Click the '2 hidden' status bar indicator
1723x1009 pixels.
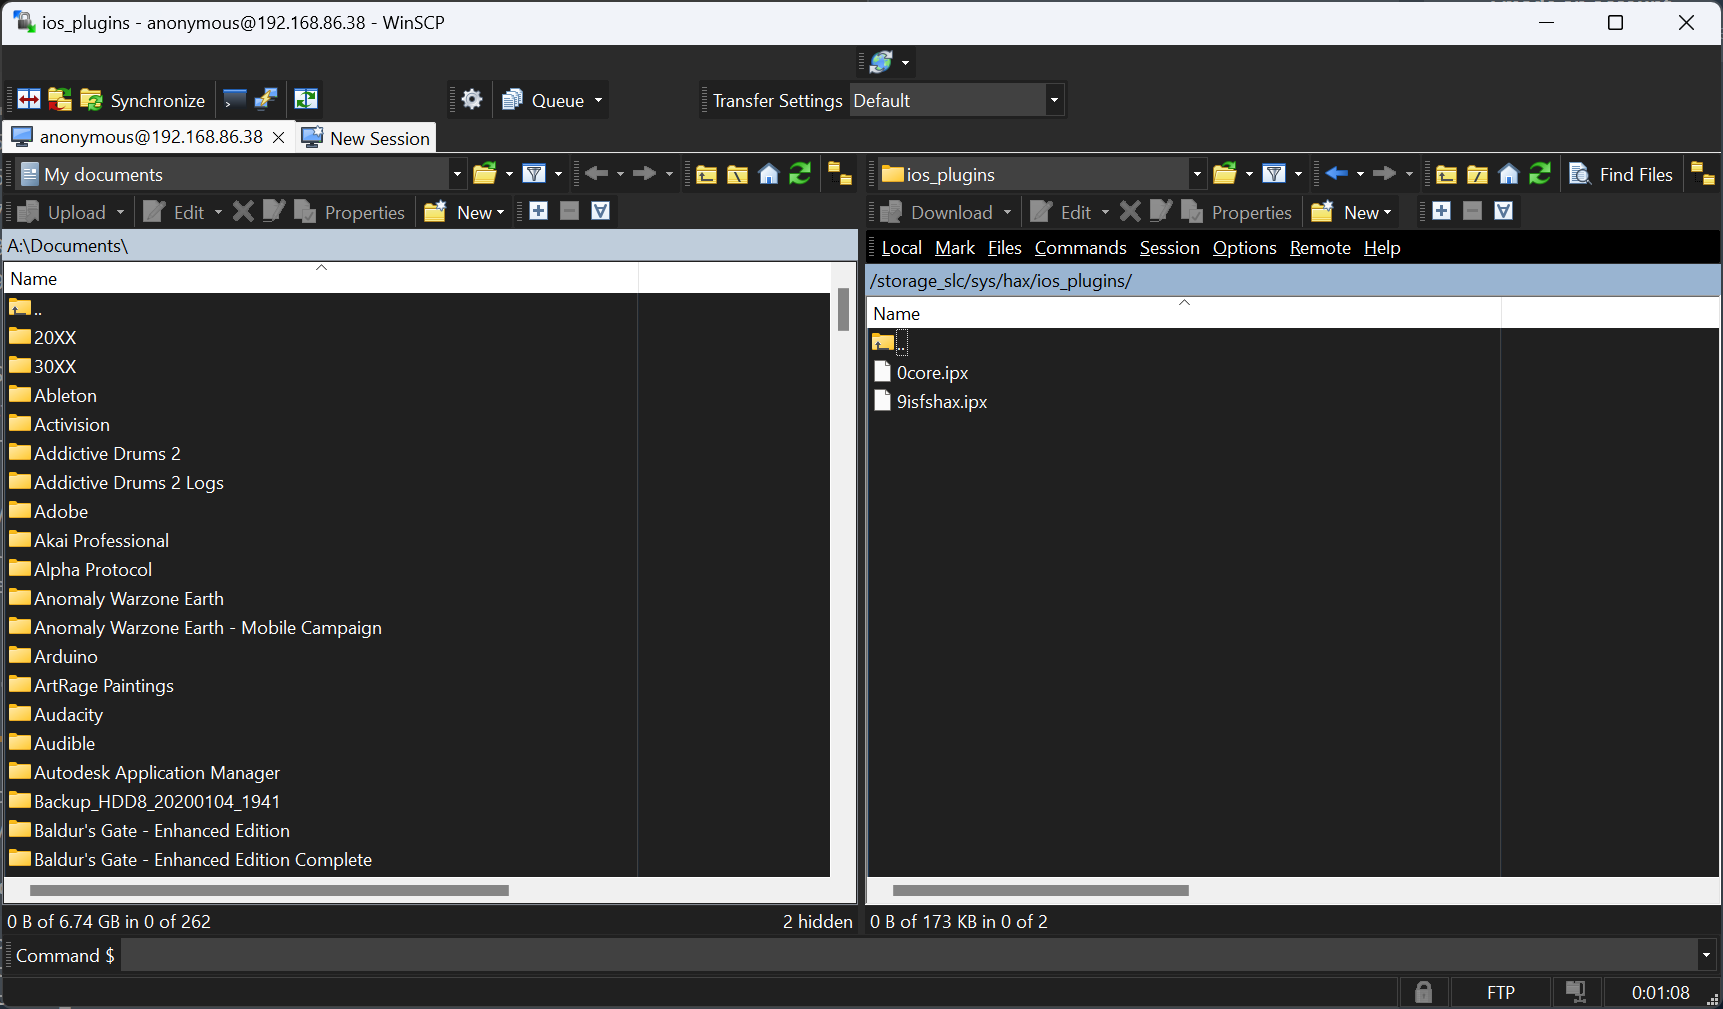tap(818, 922)
